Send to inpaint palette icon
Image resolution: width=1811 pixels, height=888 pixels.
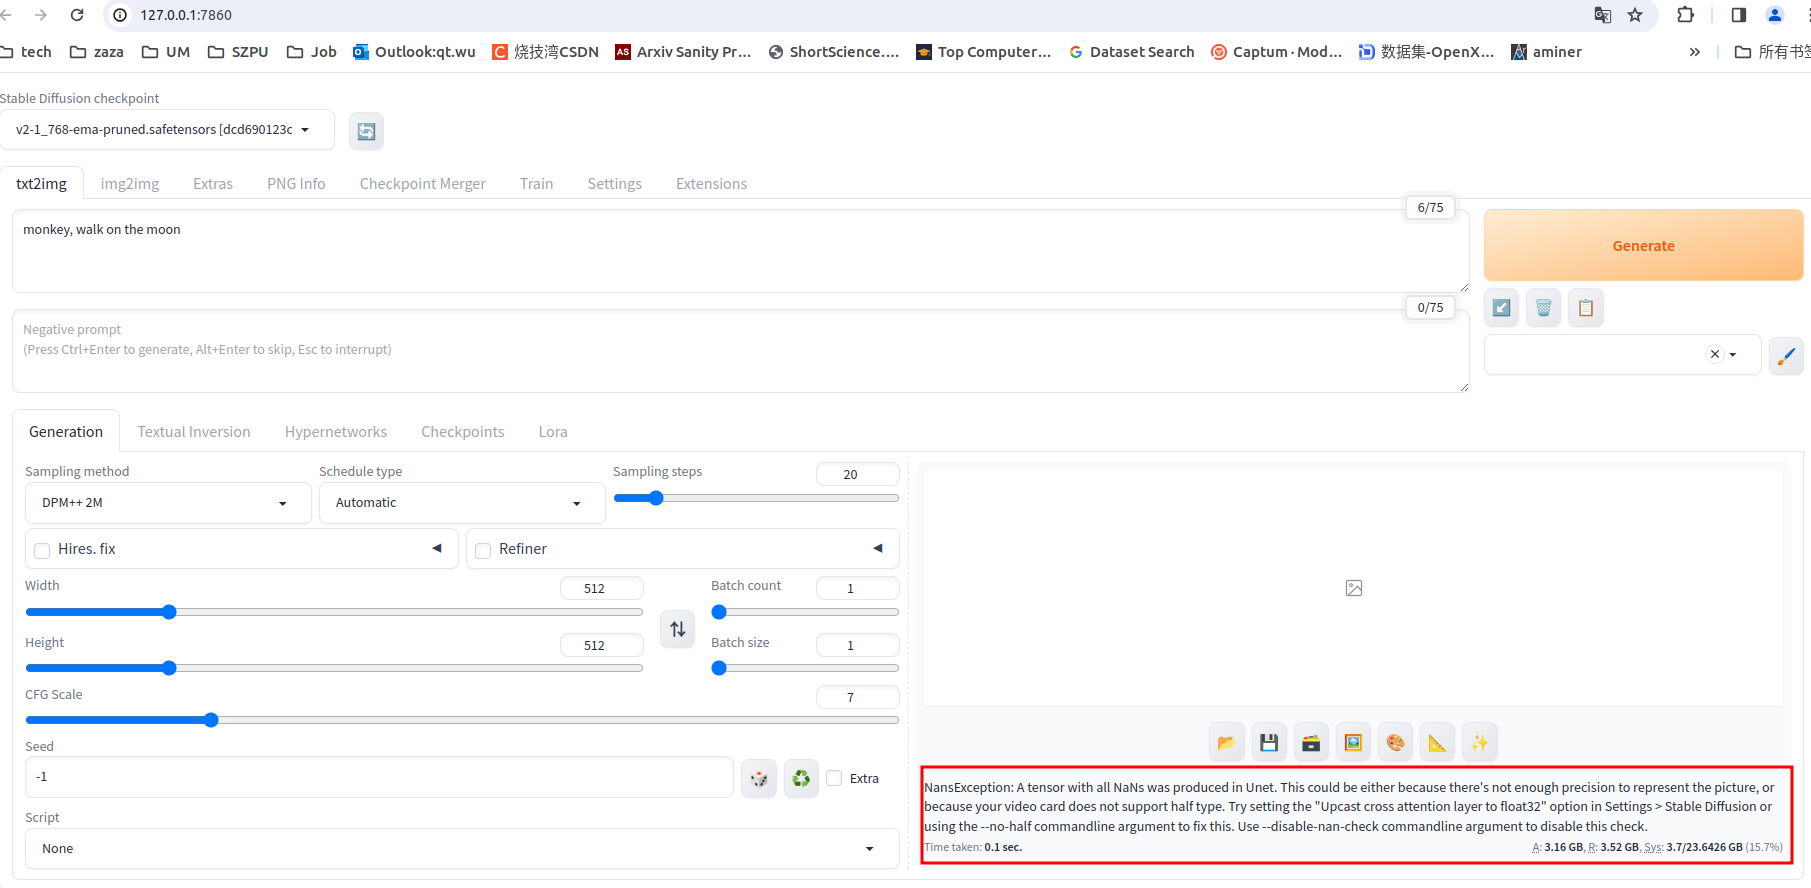[1395, 742]
